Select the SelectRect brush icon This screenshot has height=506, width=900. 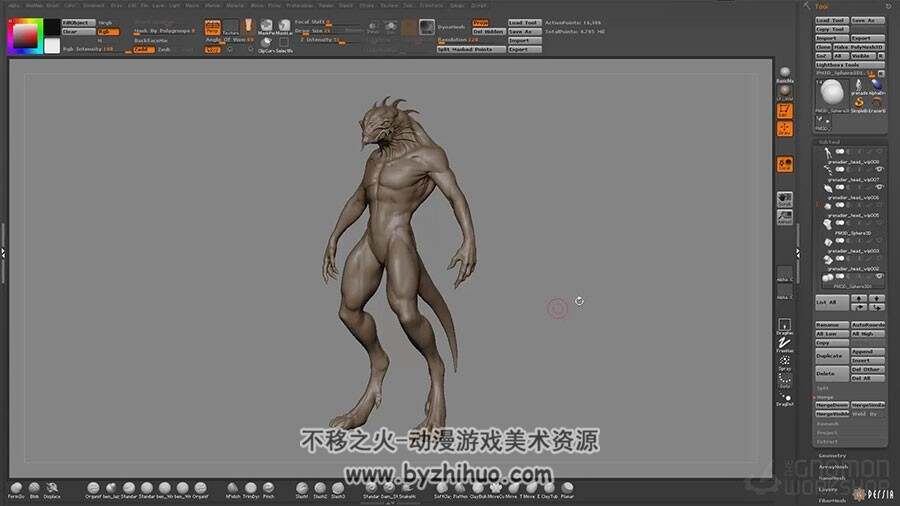point(284,45)
